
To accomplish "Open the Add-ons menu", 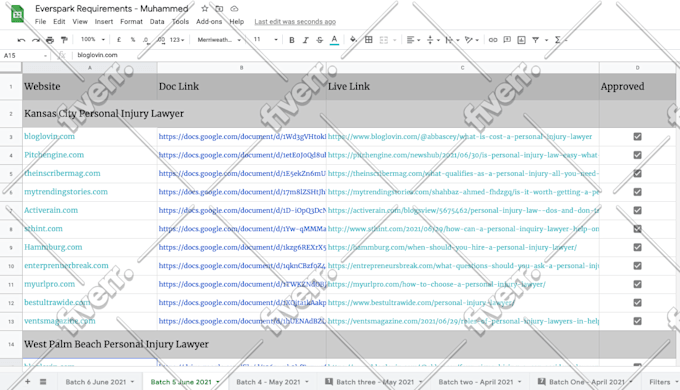I will pos(209,22).
